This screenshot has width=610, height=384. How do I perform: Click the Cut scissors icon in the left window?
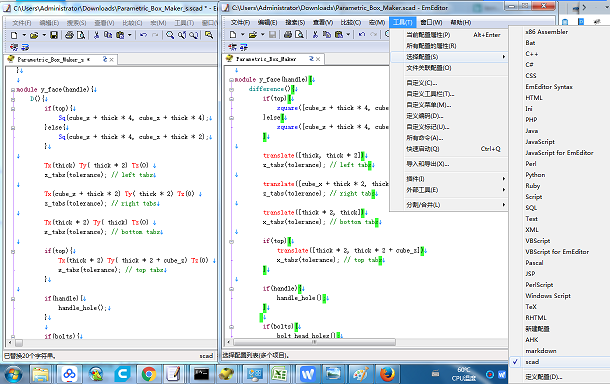pos(96,35)
